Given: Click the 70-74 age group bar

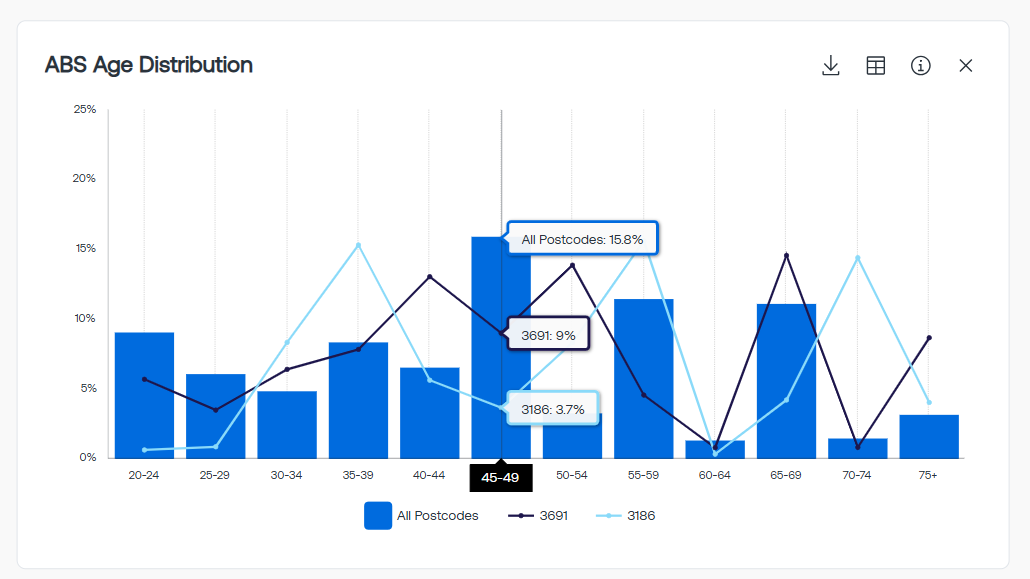Looking at the screenshot, I should pos(858,448).
